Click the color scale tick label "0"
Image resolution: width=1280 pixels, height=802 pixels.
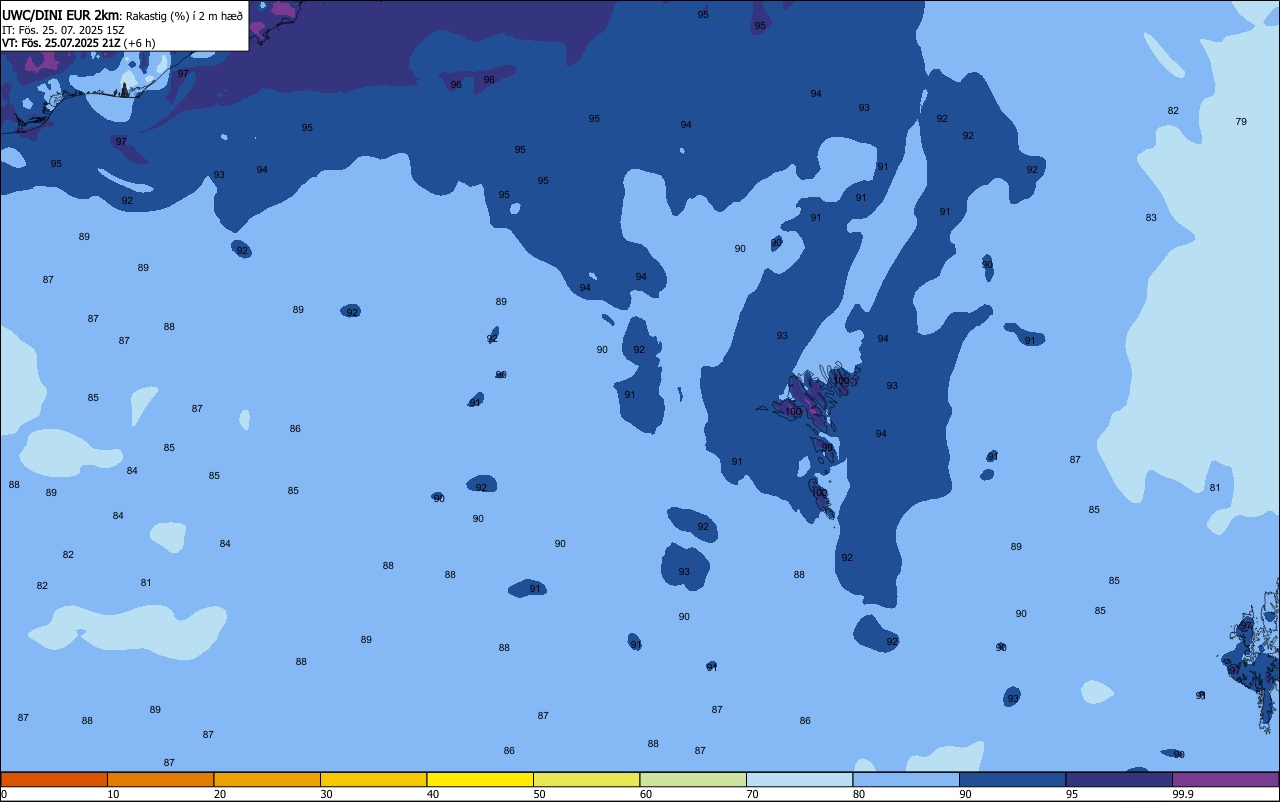[3, 794]
